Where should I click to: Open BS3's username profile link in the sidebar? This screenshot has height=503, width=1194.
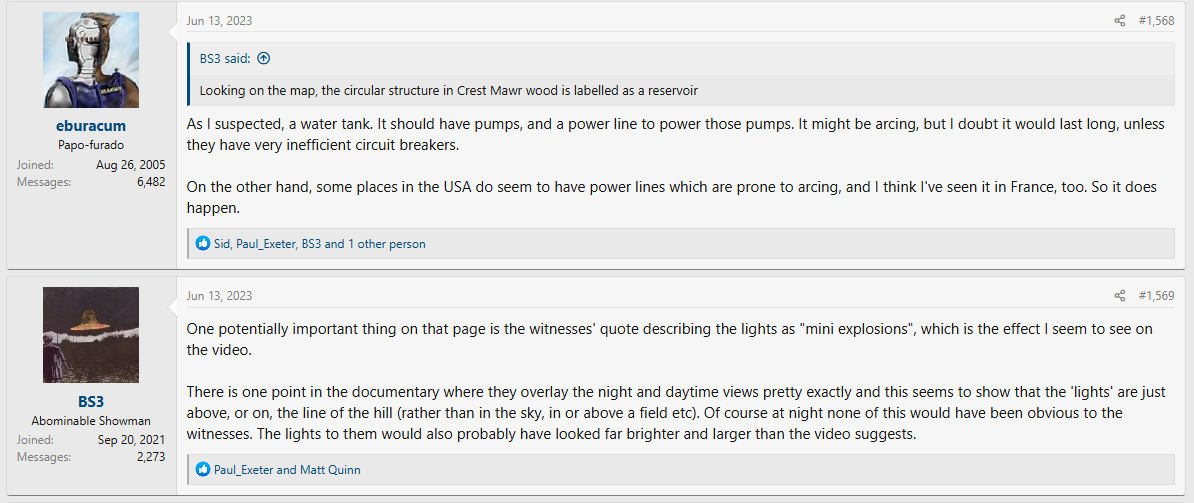(x=91, y=401)
